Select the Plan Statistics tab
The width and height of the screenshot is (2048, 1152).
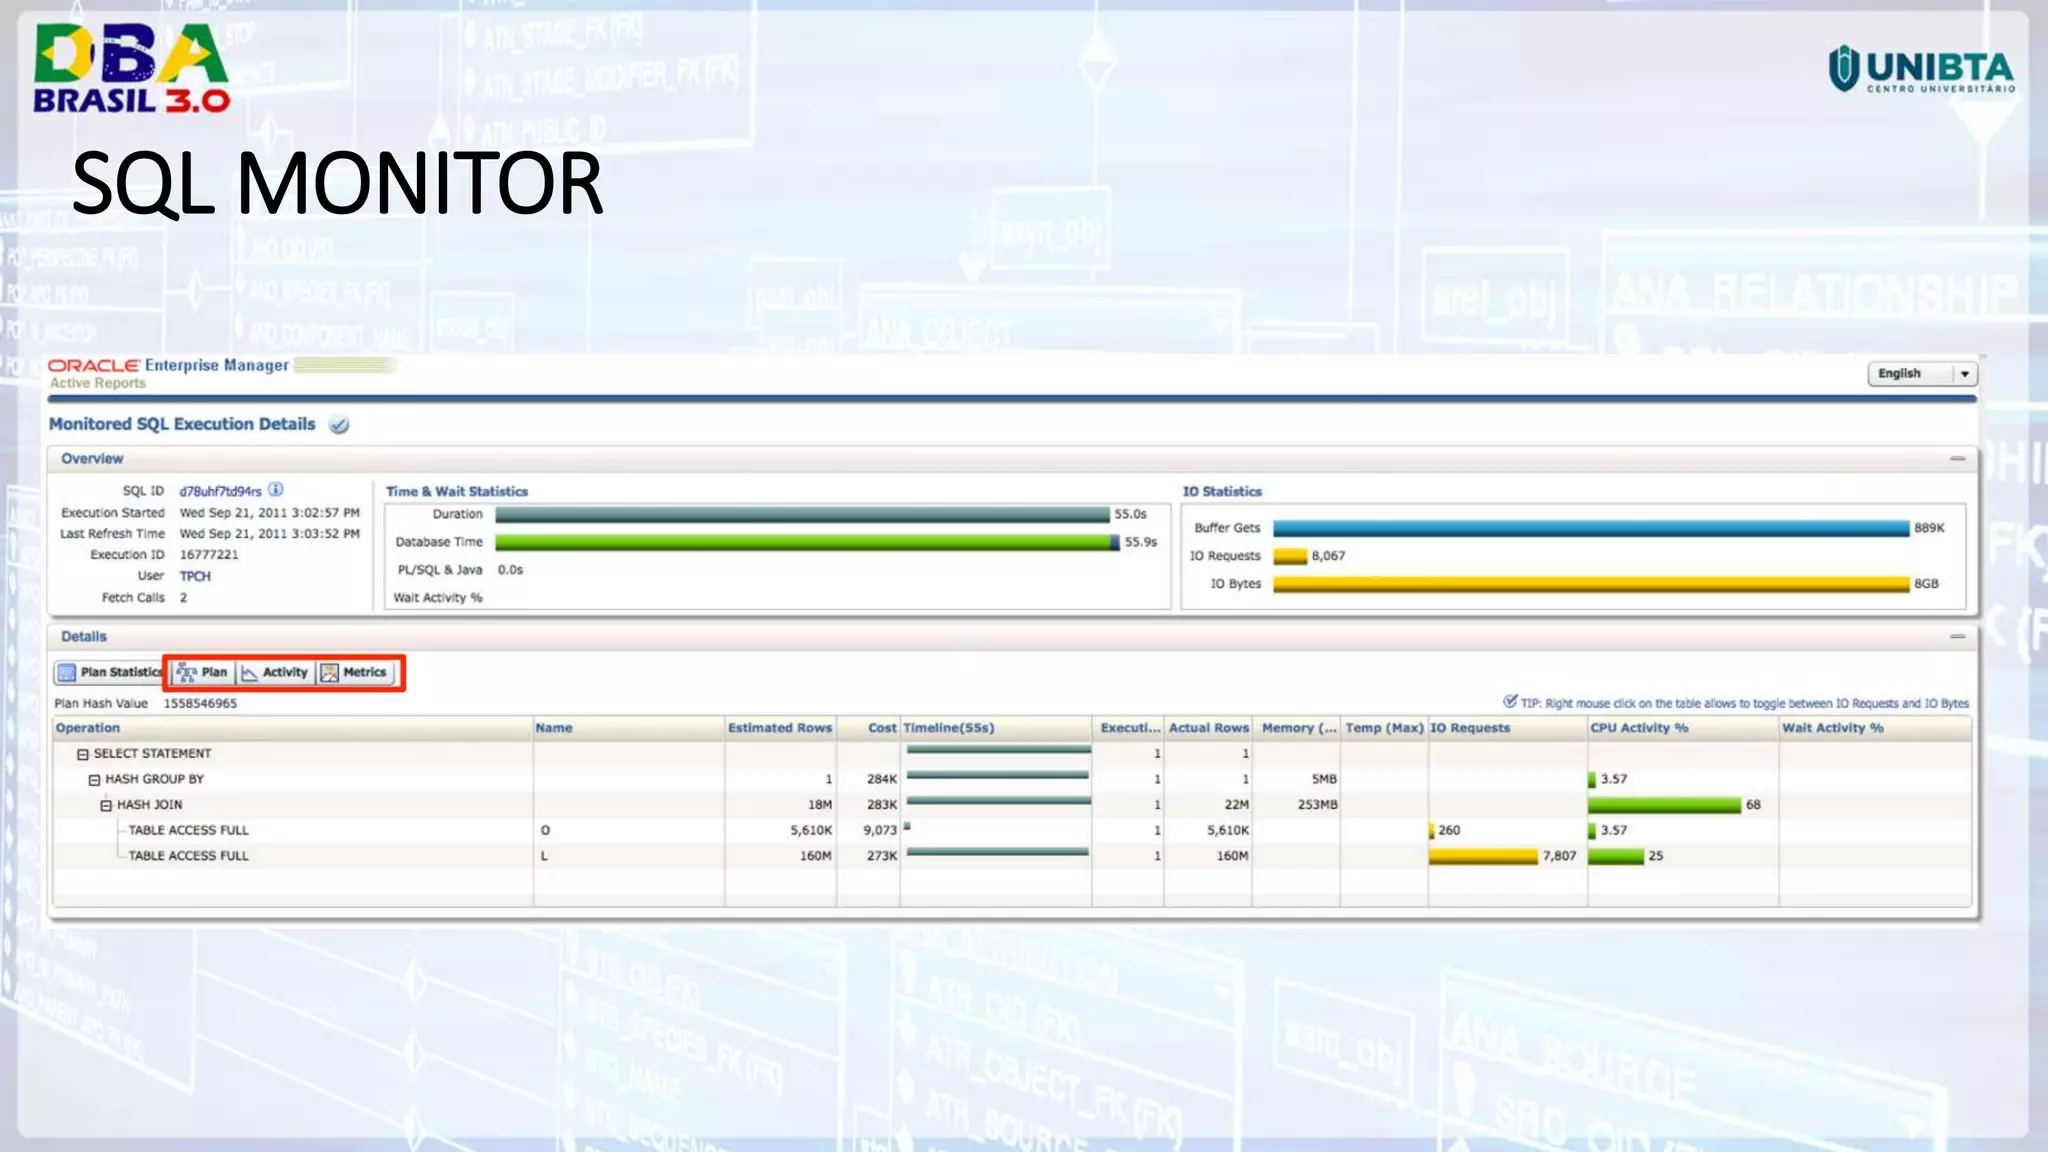(109, 673)
